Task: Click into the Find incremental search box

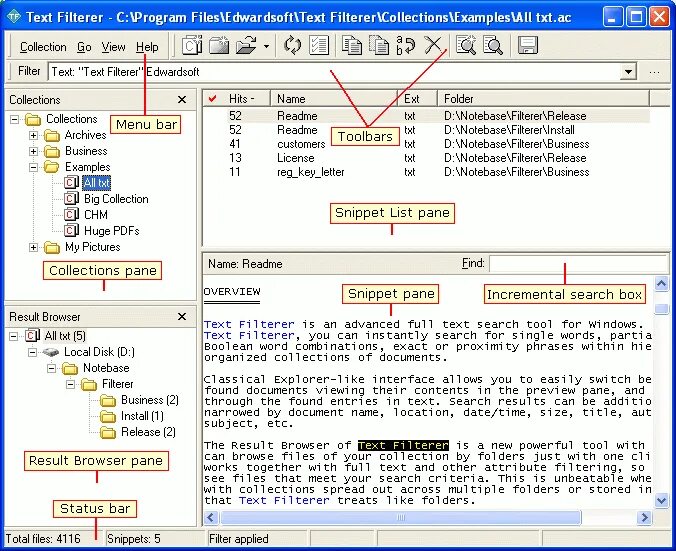Action: click(x=579, y=263)
